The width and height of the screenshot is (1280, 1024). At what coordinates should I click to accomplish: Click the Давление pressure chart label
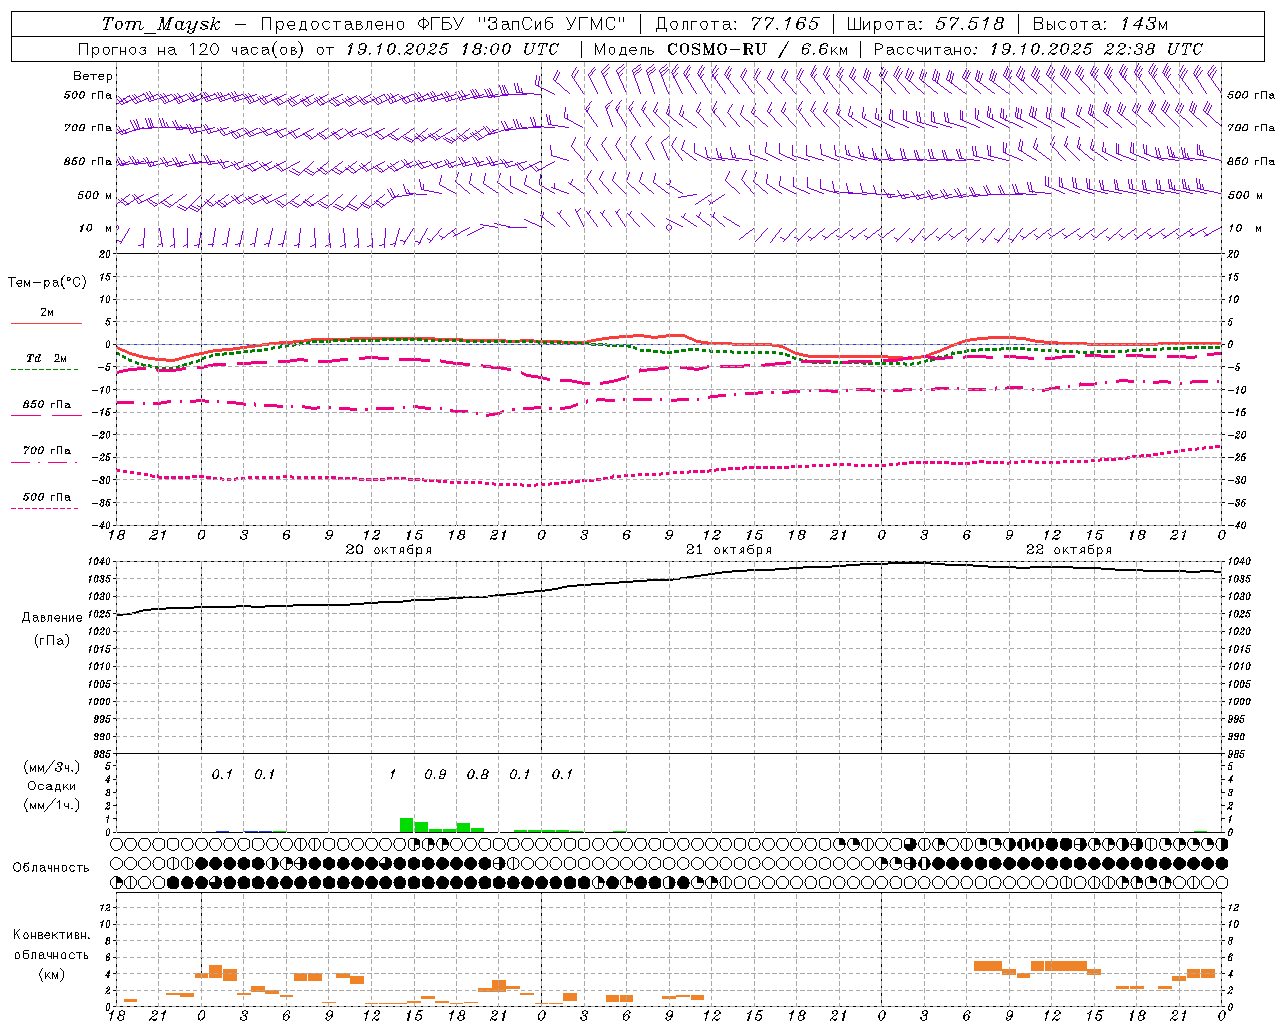[52, 618]
